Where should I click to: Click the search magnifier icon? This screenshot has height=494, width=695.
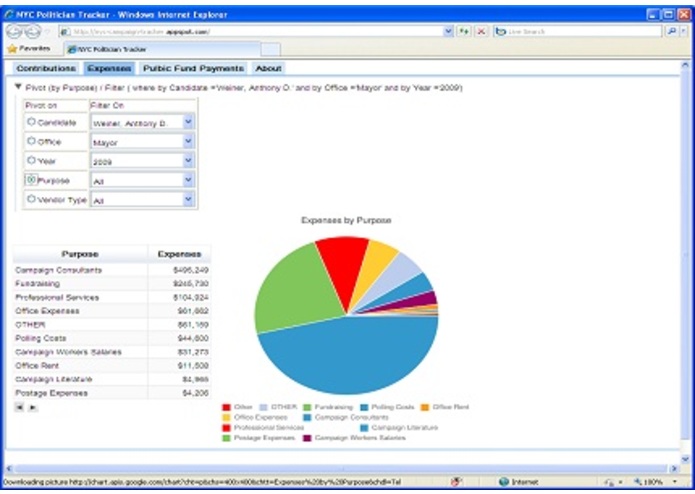pos(672,31)
